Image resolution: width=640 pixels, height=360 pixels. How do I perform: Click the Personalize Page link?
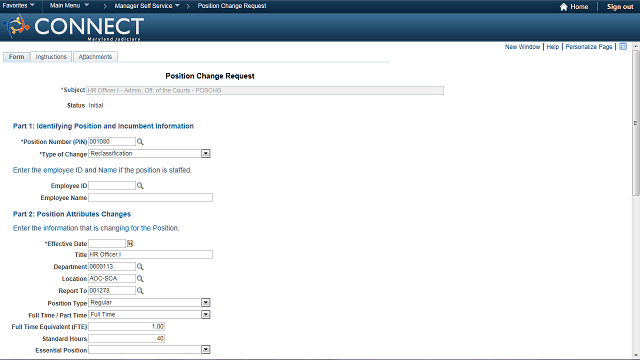pyautogui.click(x=589, y=47)
